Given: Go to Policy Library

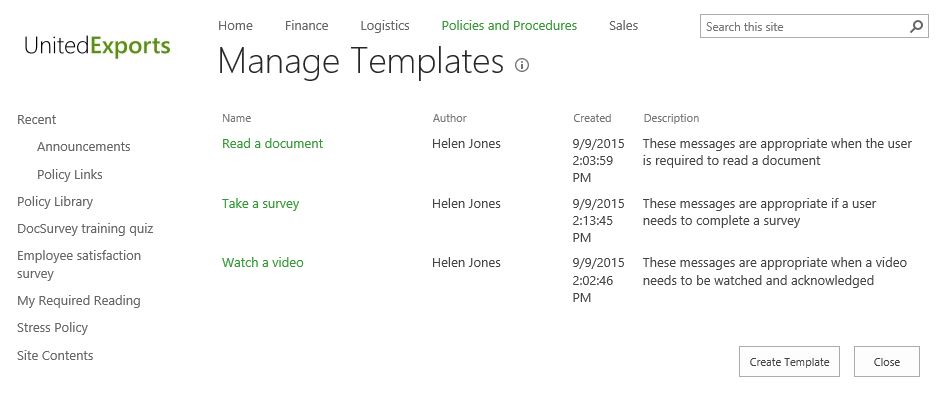Looking at the screenshot, I should point(55,202).
